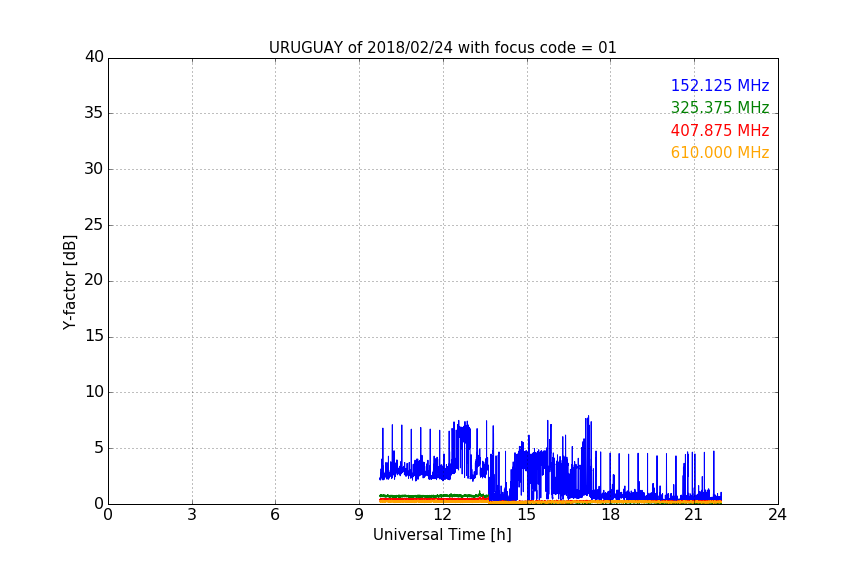Click the chart title 'URUGUAY of 2018/02/24 with focus code = 01'
This screenshot has height=576, width=864.
442,47
